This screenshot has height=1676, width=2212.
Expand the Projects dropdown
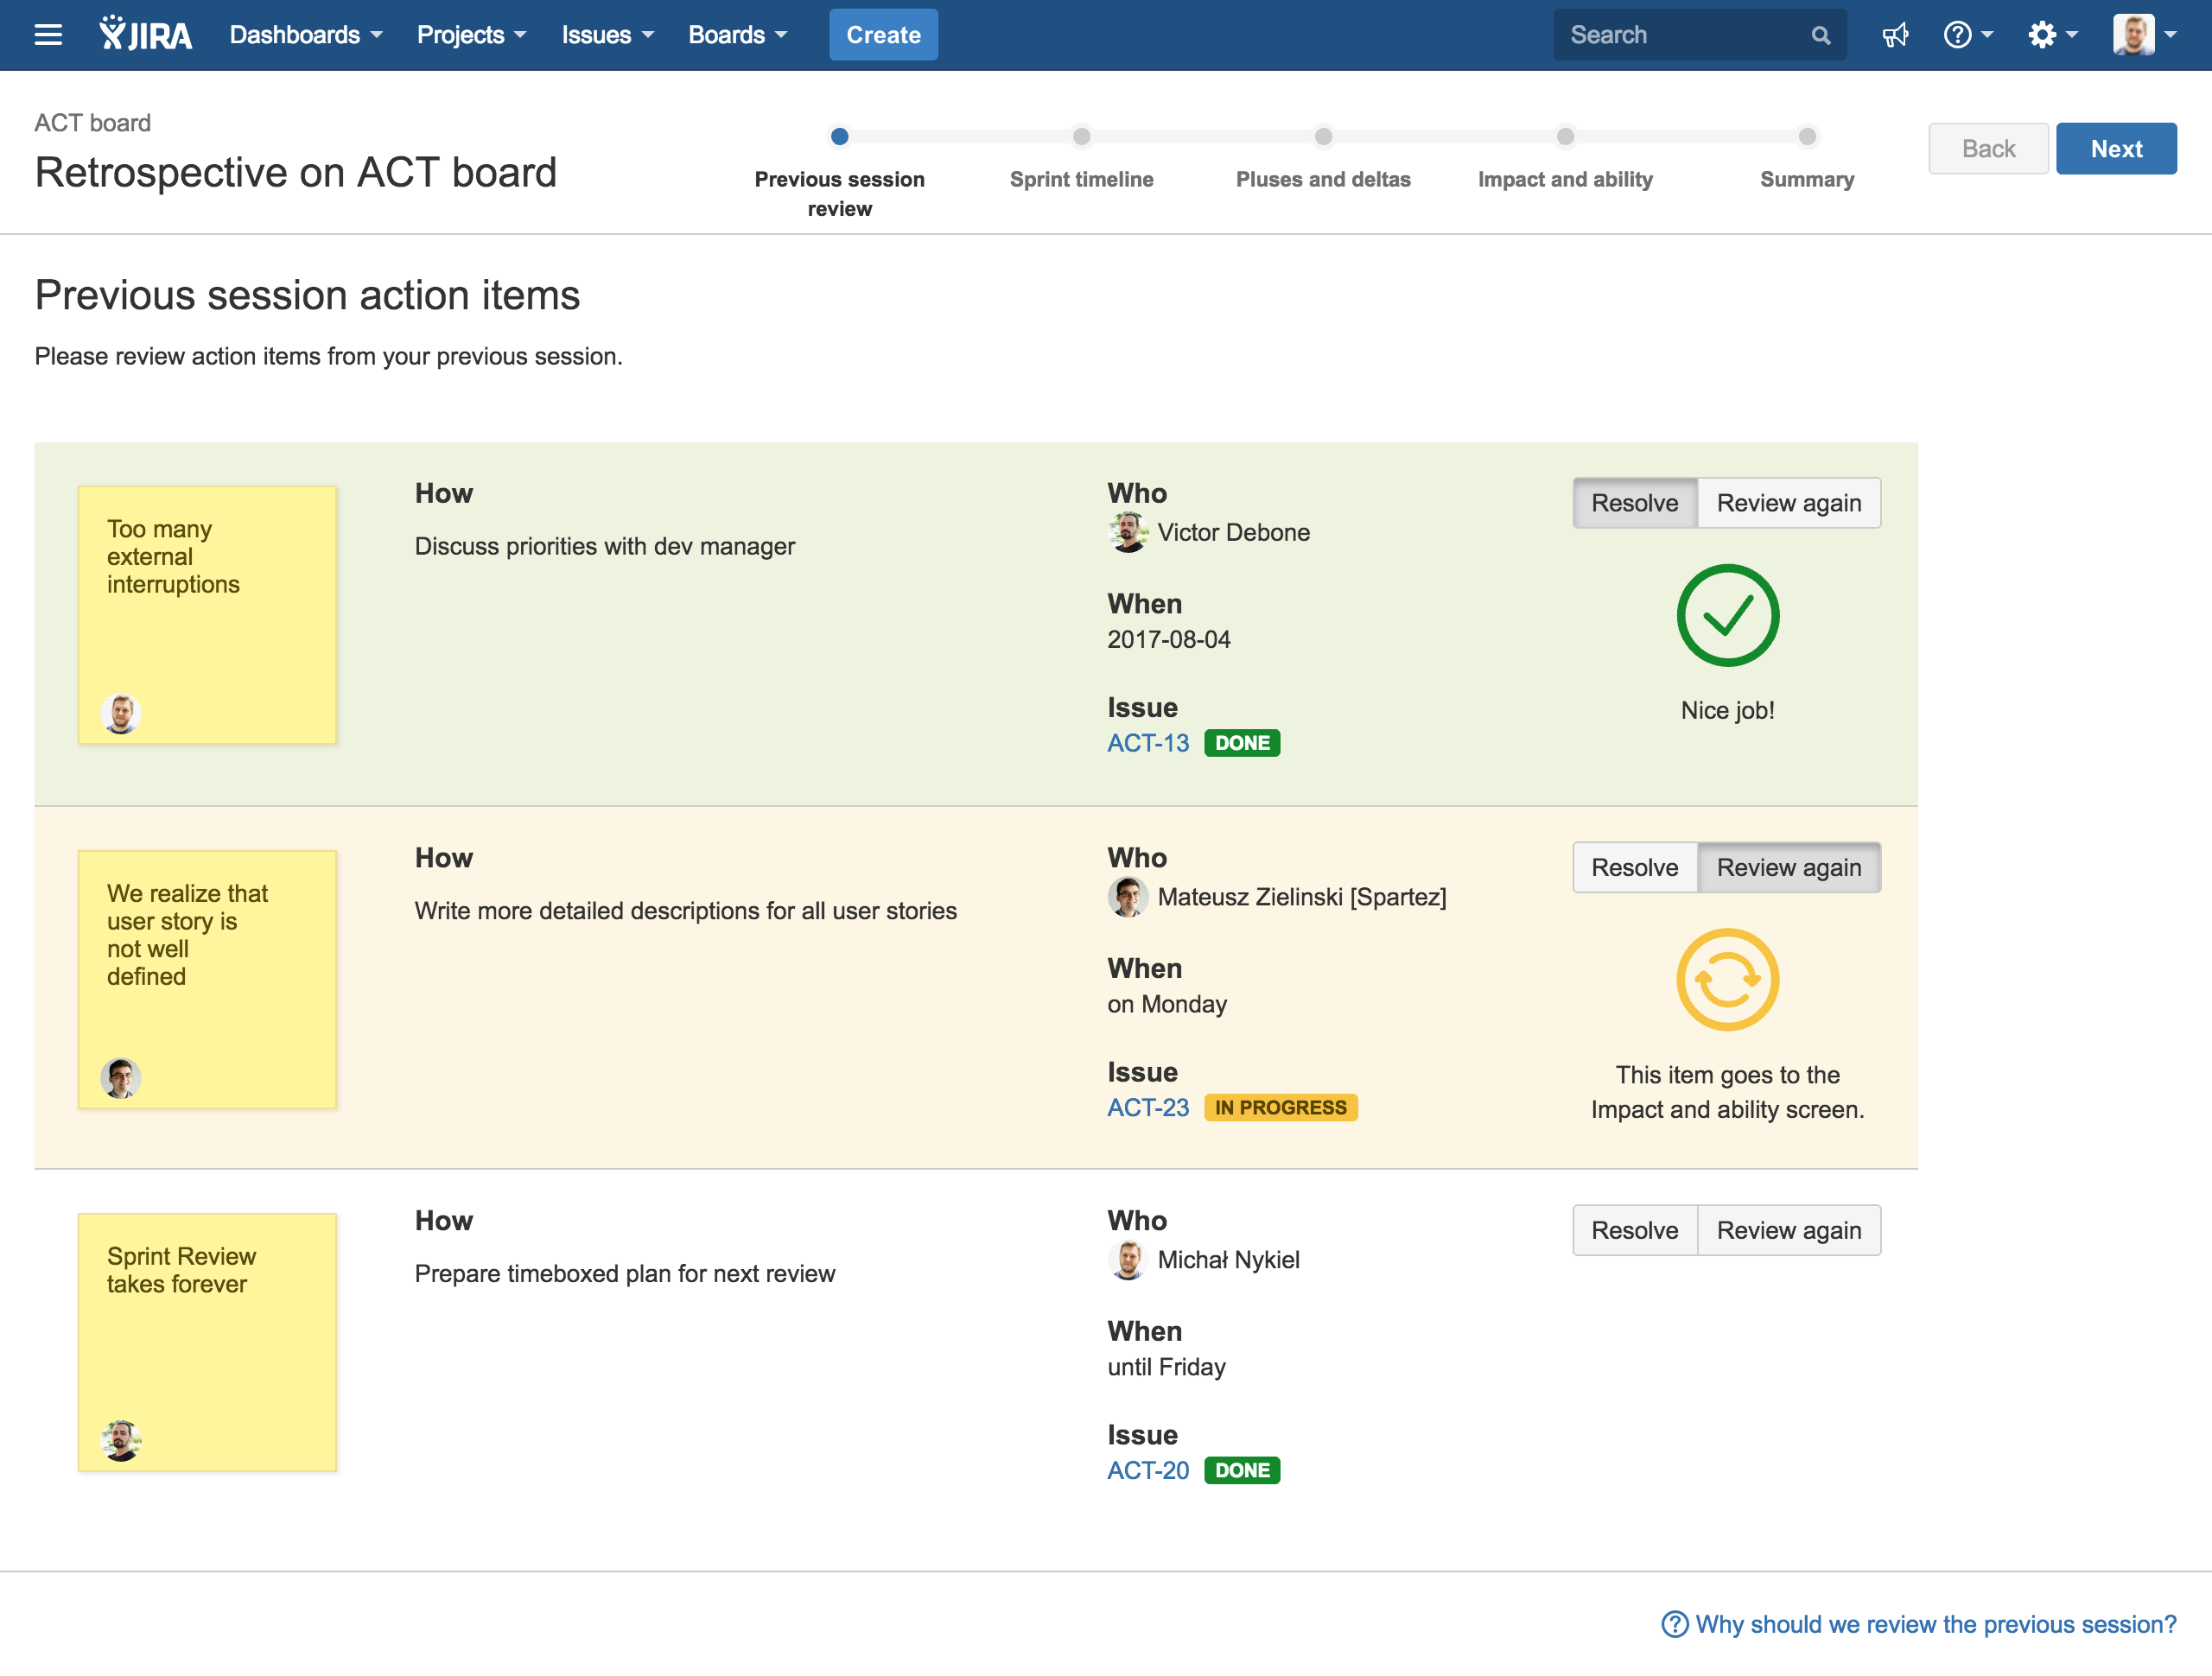click(x=471, y=35)
